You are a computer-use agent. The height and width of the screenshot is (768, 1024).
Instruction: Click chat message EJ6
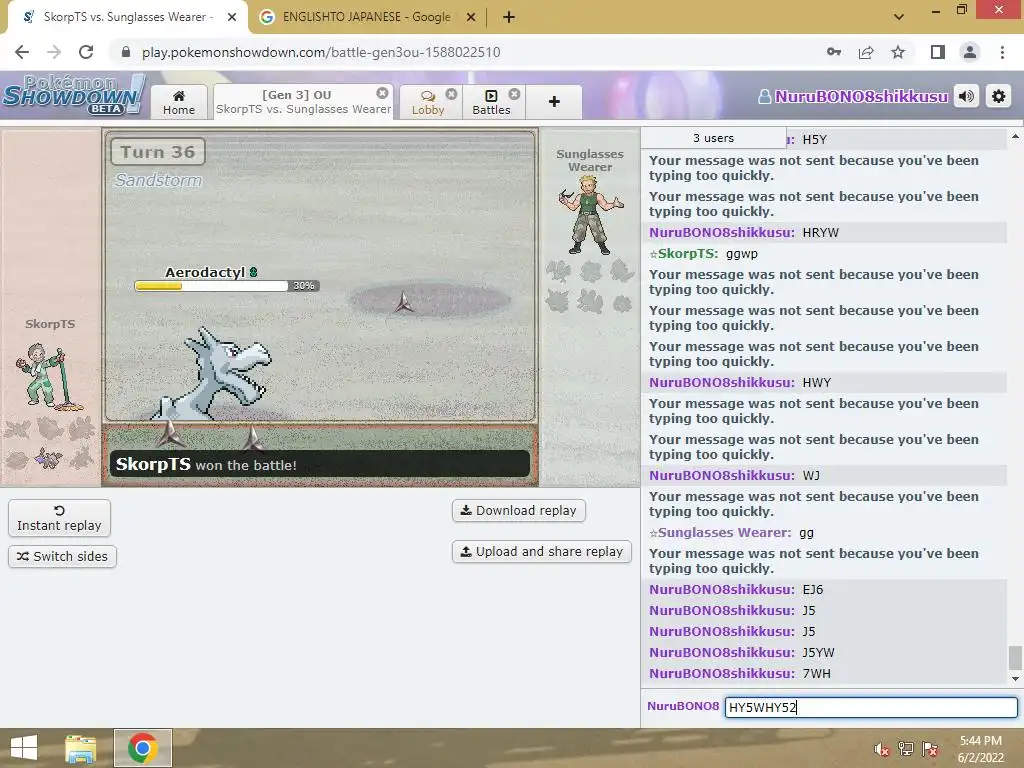pos(812,590)
